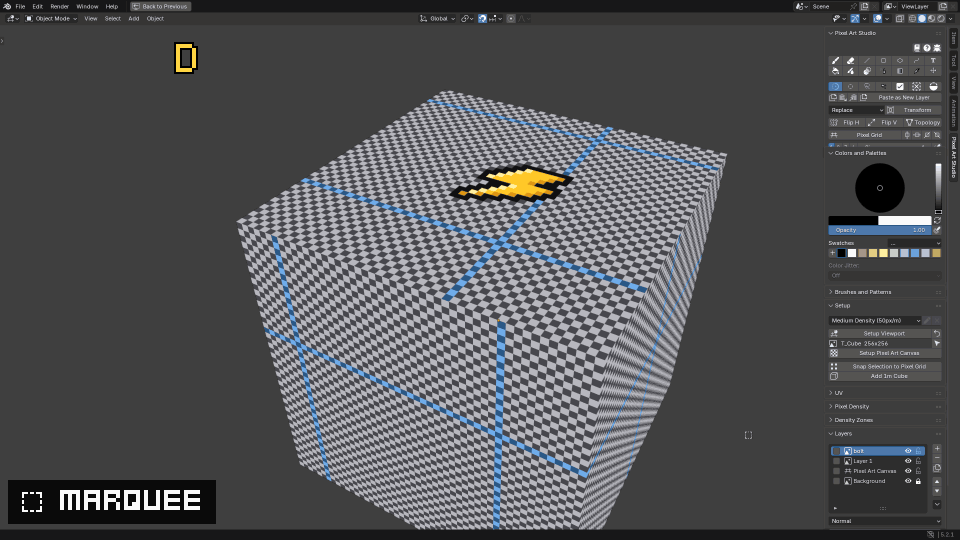The image size is (960, 540).
Task: Open the Help menu
Action: pyautogui.click(x=111, y=6)
